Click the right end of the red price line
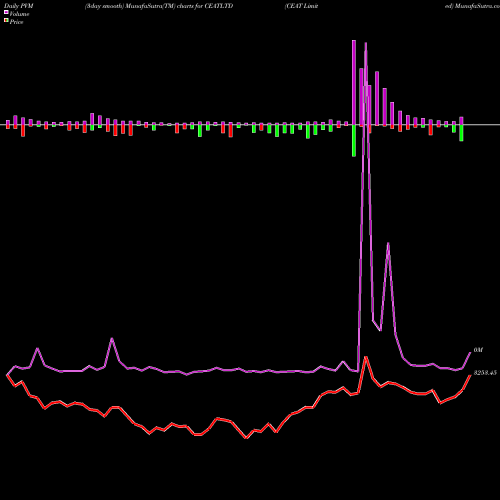 click(470, 375)
